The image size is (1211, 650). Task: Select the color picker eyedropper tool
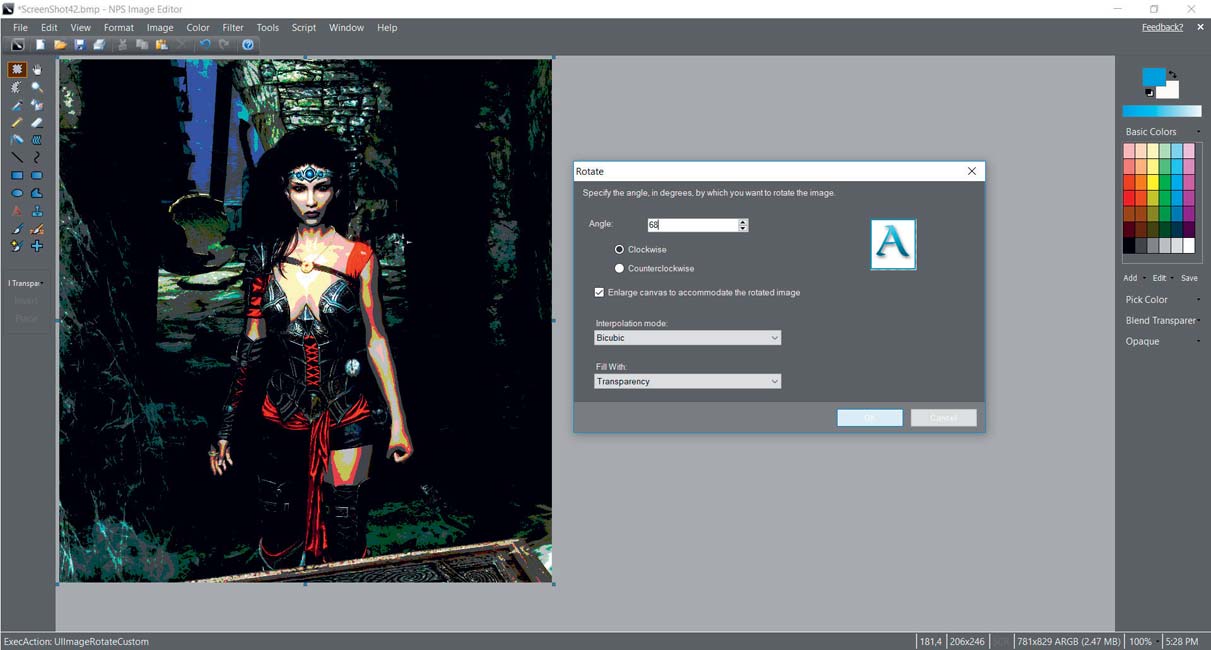click(17, 106)
